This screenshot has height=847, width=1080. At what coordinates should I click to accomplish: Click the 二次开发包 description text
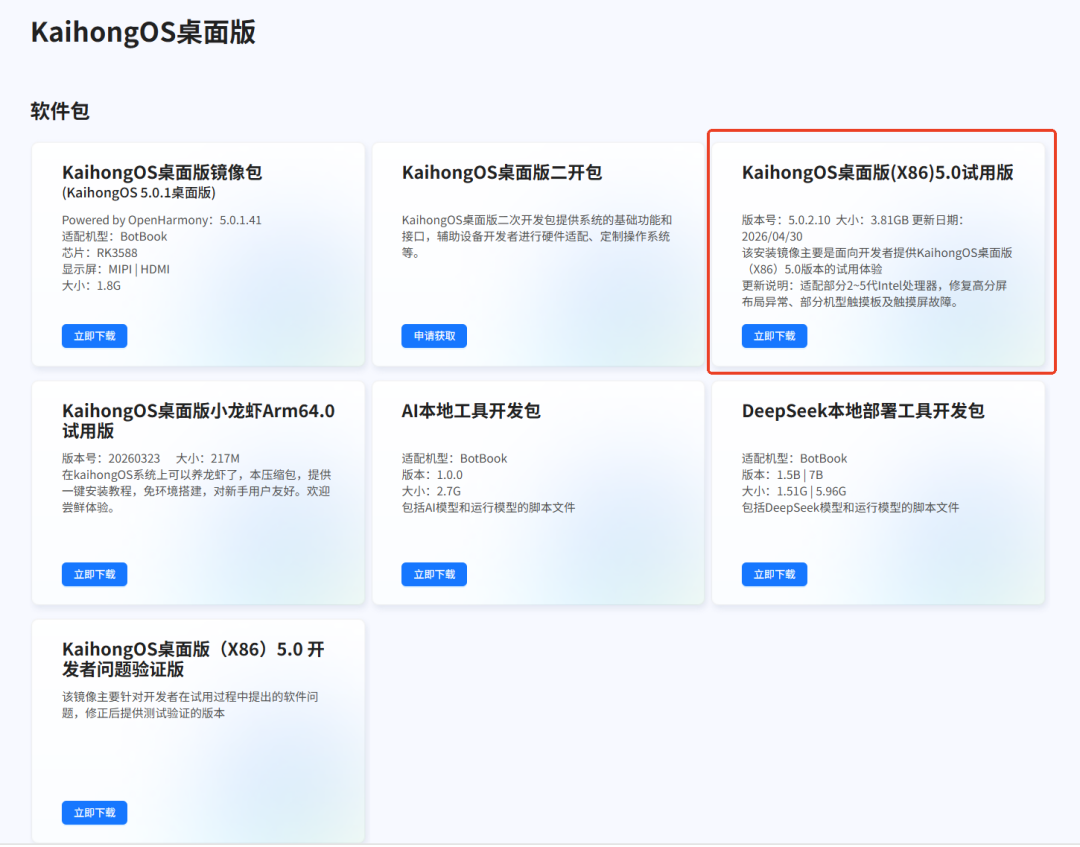pos(537,236)
